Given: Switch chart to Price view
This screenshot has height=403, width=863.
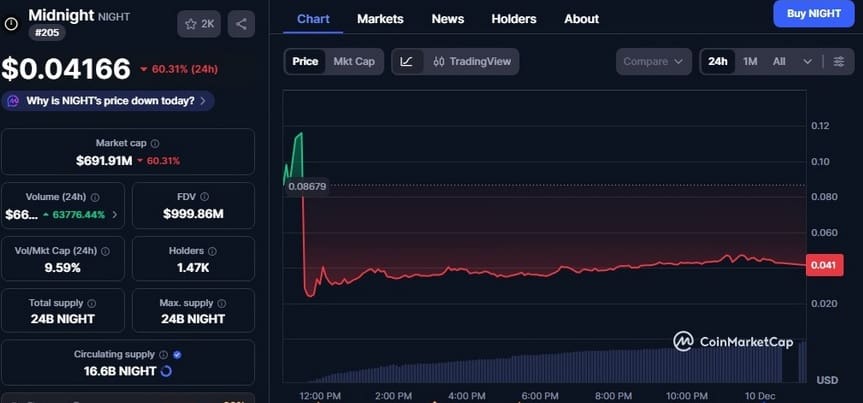Looking at the screenshot, I should 305,62.
